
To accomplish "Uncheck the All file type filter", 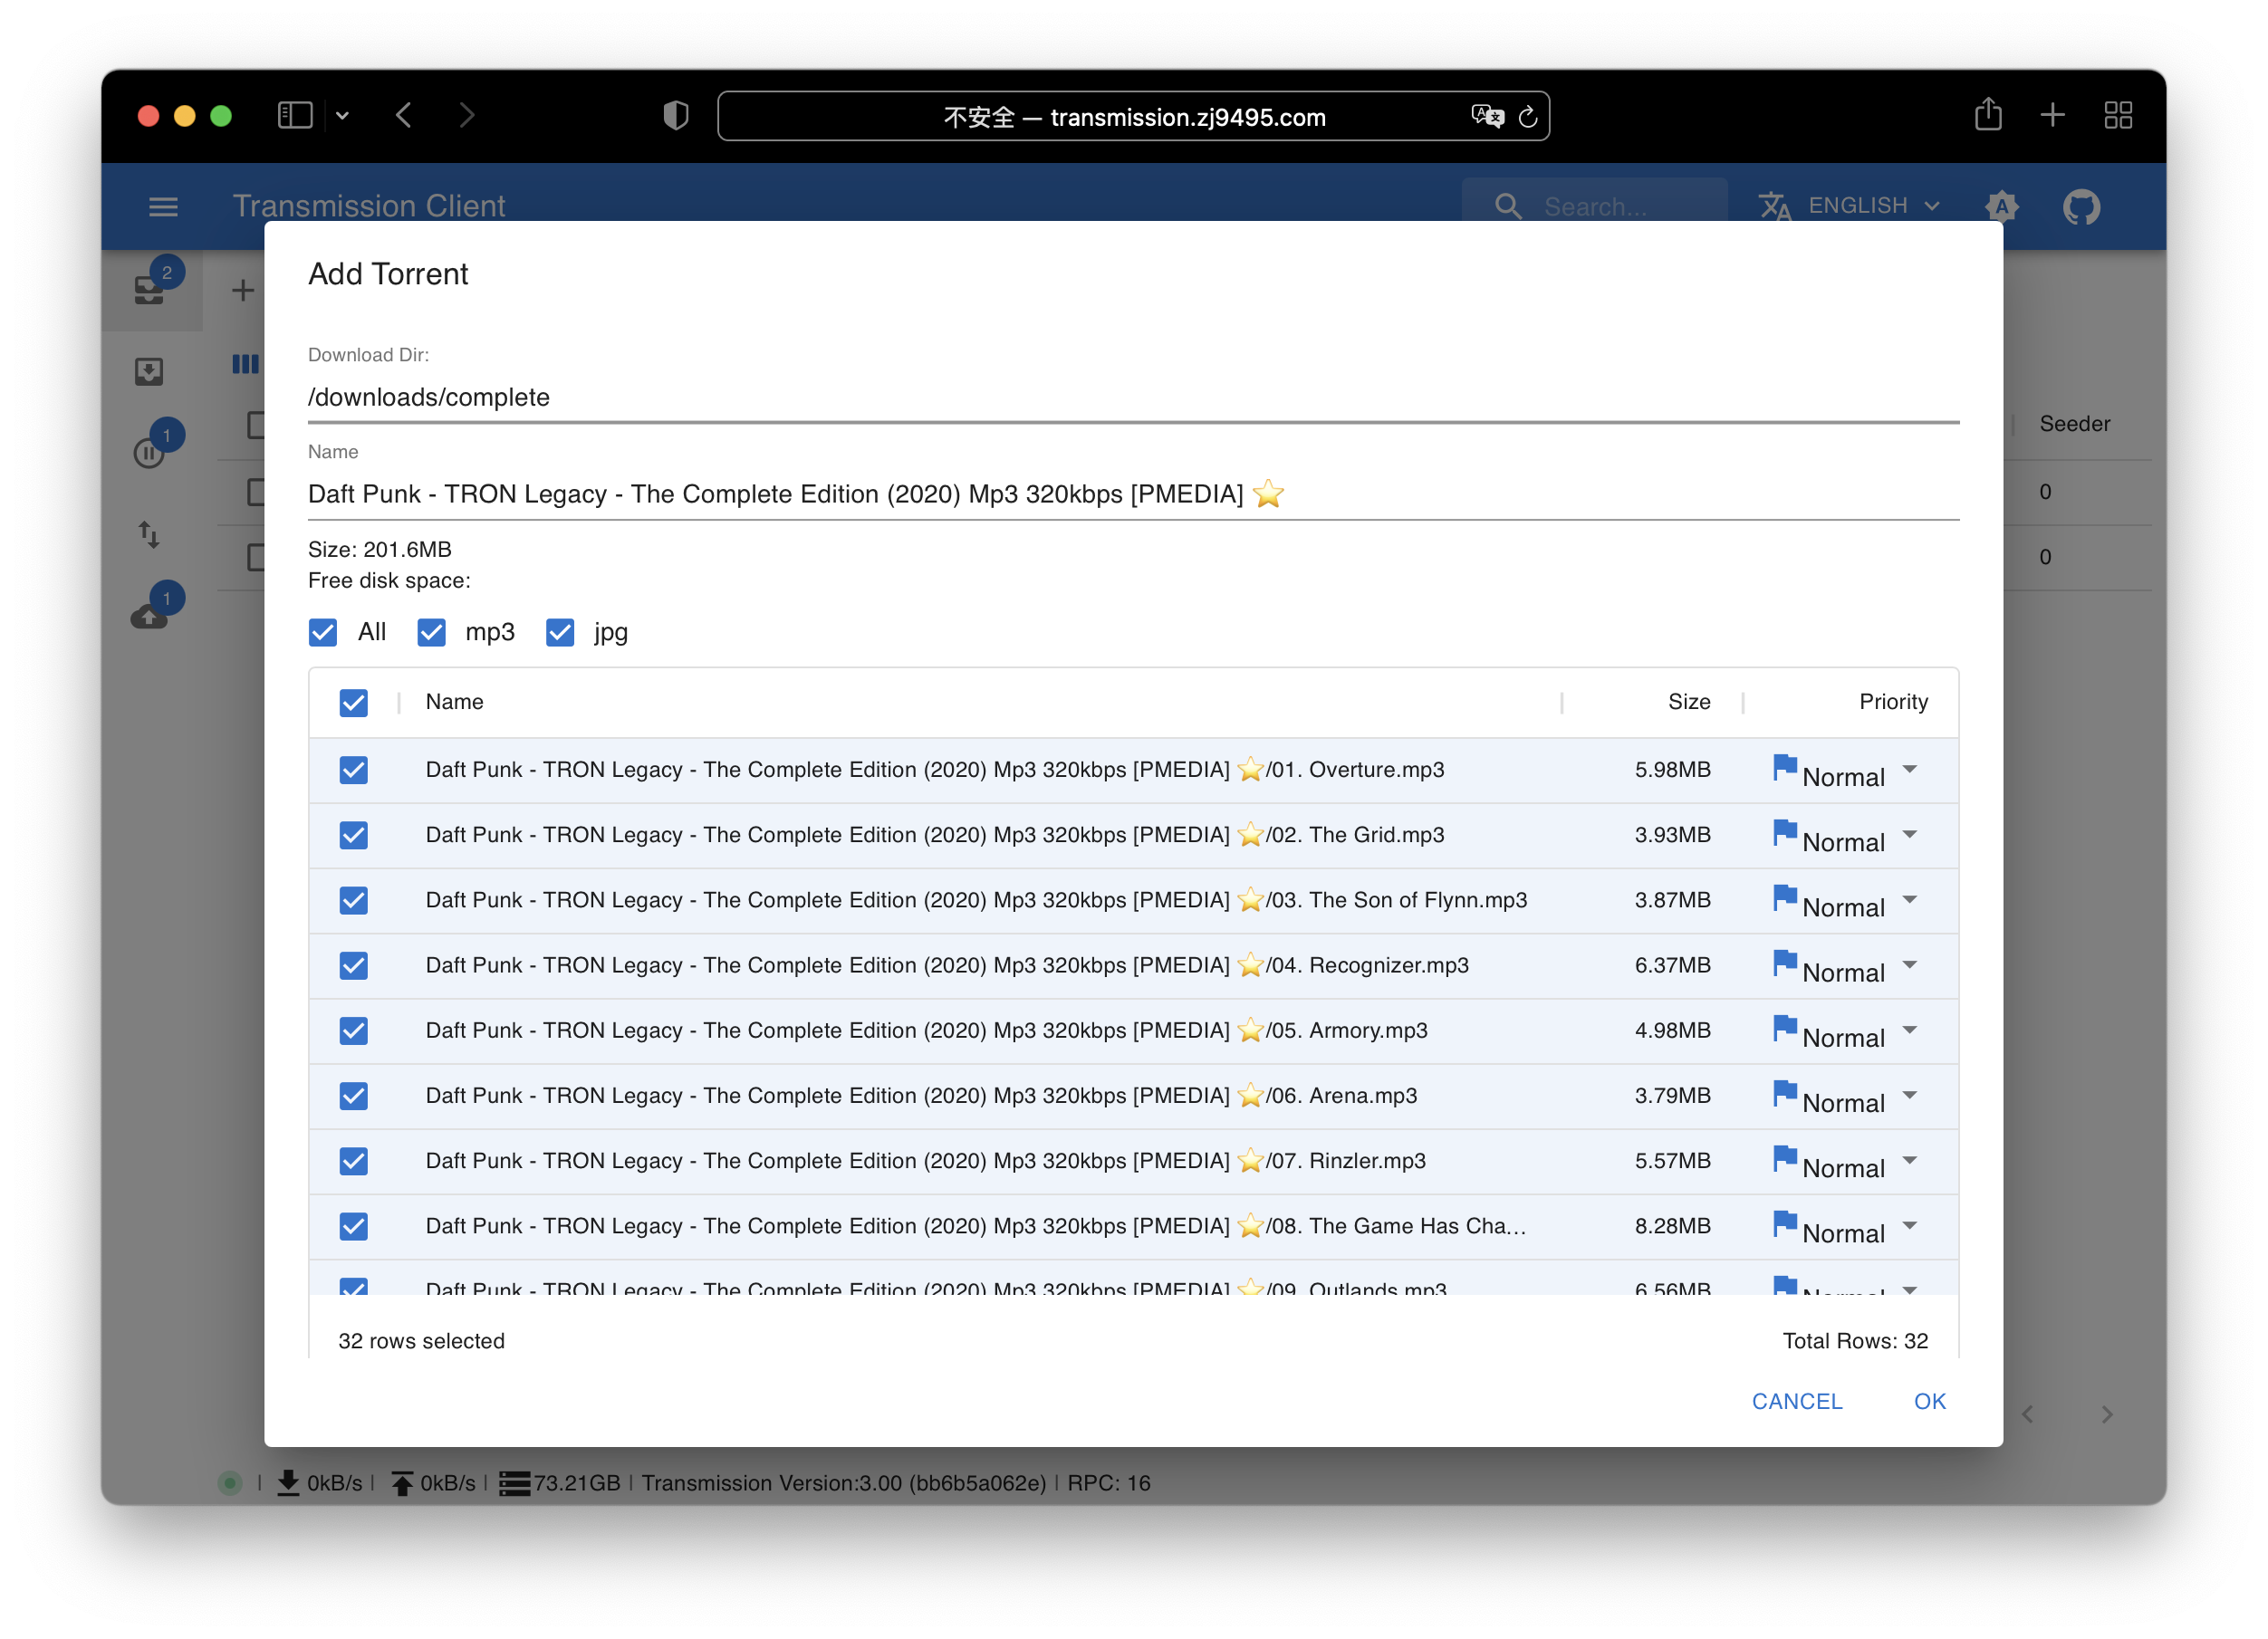I will pos(323,632).
